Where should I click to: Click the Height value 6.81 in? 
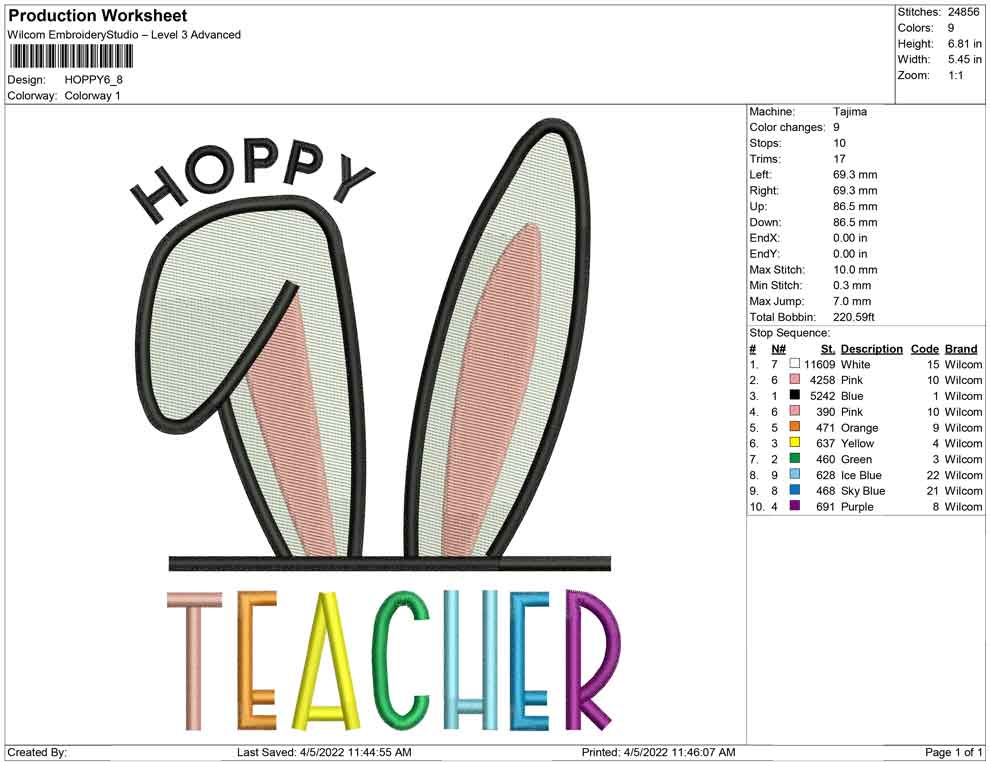(x=965, y=44)
